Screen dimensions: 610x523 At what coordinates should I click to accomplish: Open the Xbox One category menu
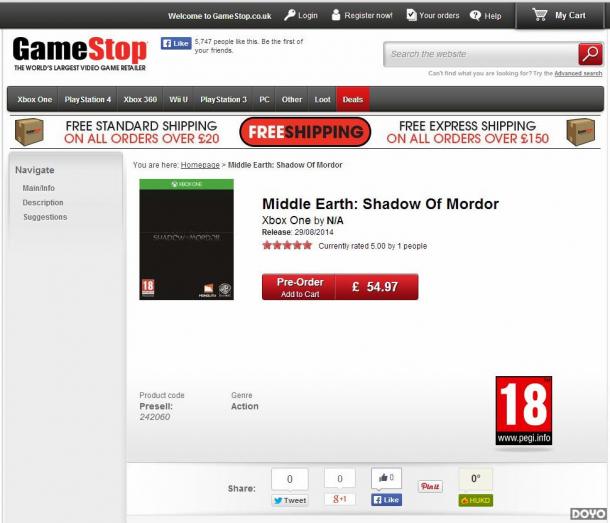[34, 99]
